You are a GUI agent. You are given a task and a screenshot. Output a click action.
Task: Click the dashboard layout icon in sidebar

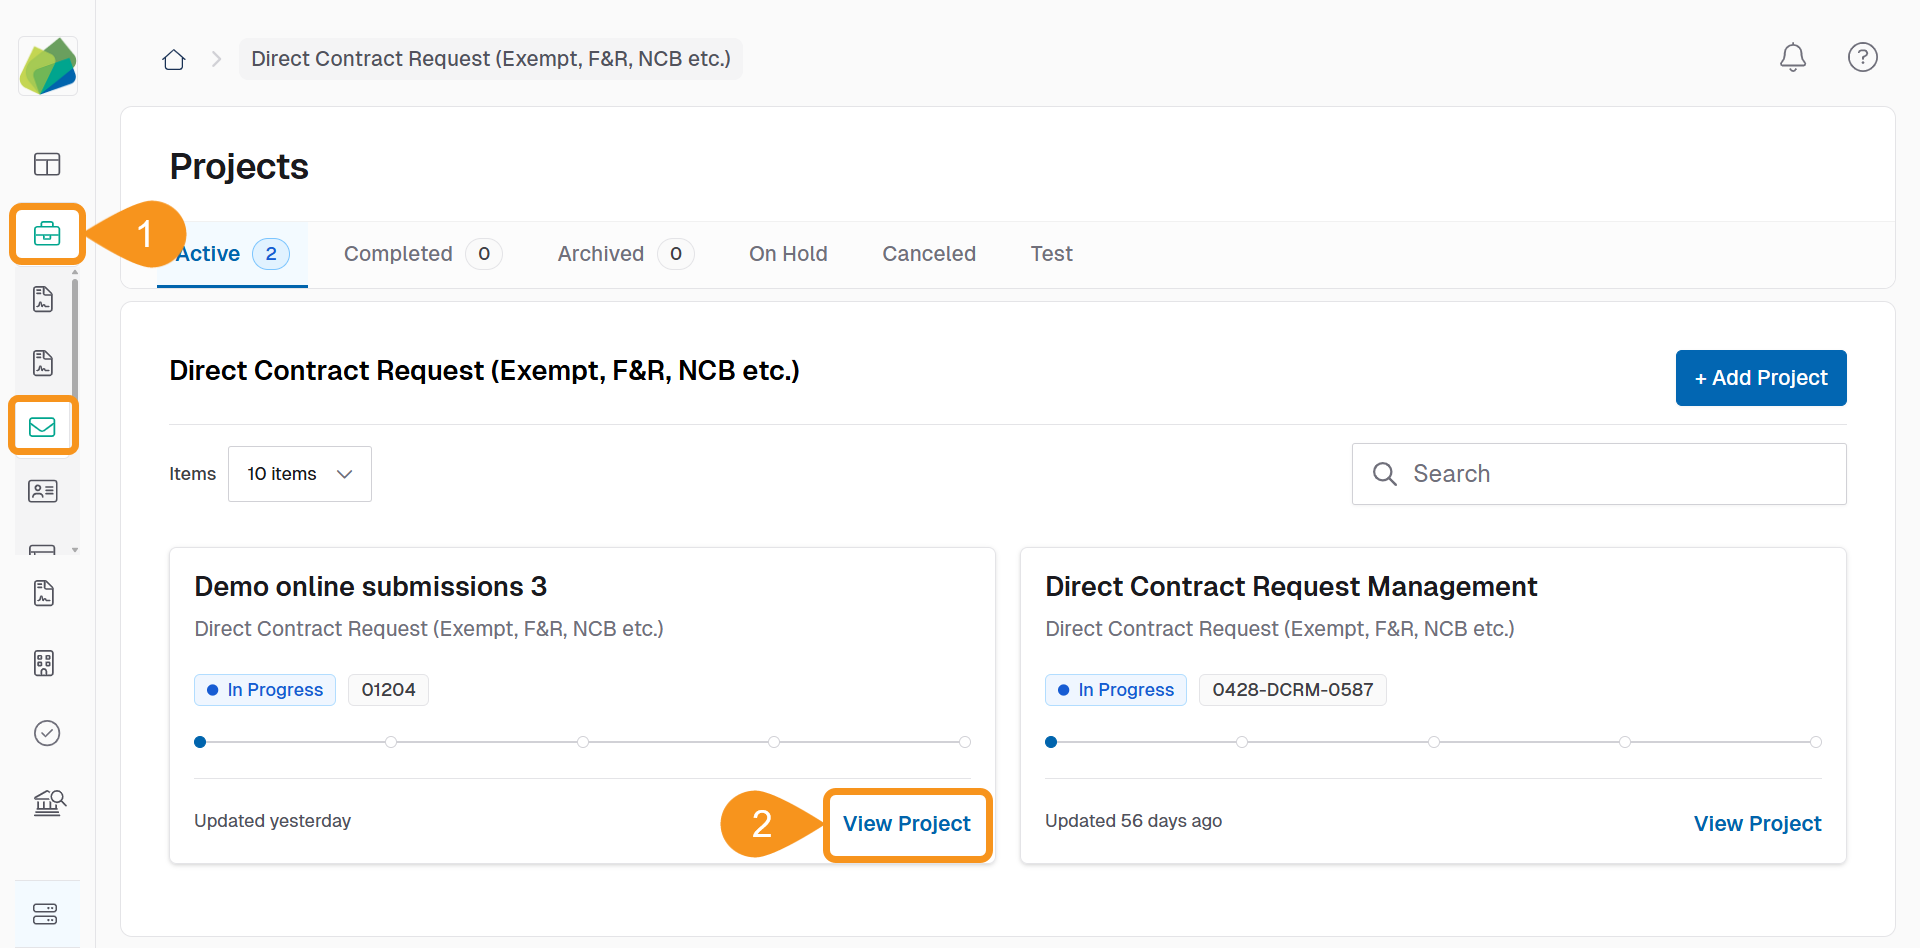[x=47, y=164]
